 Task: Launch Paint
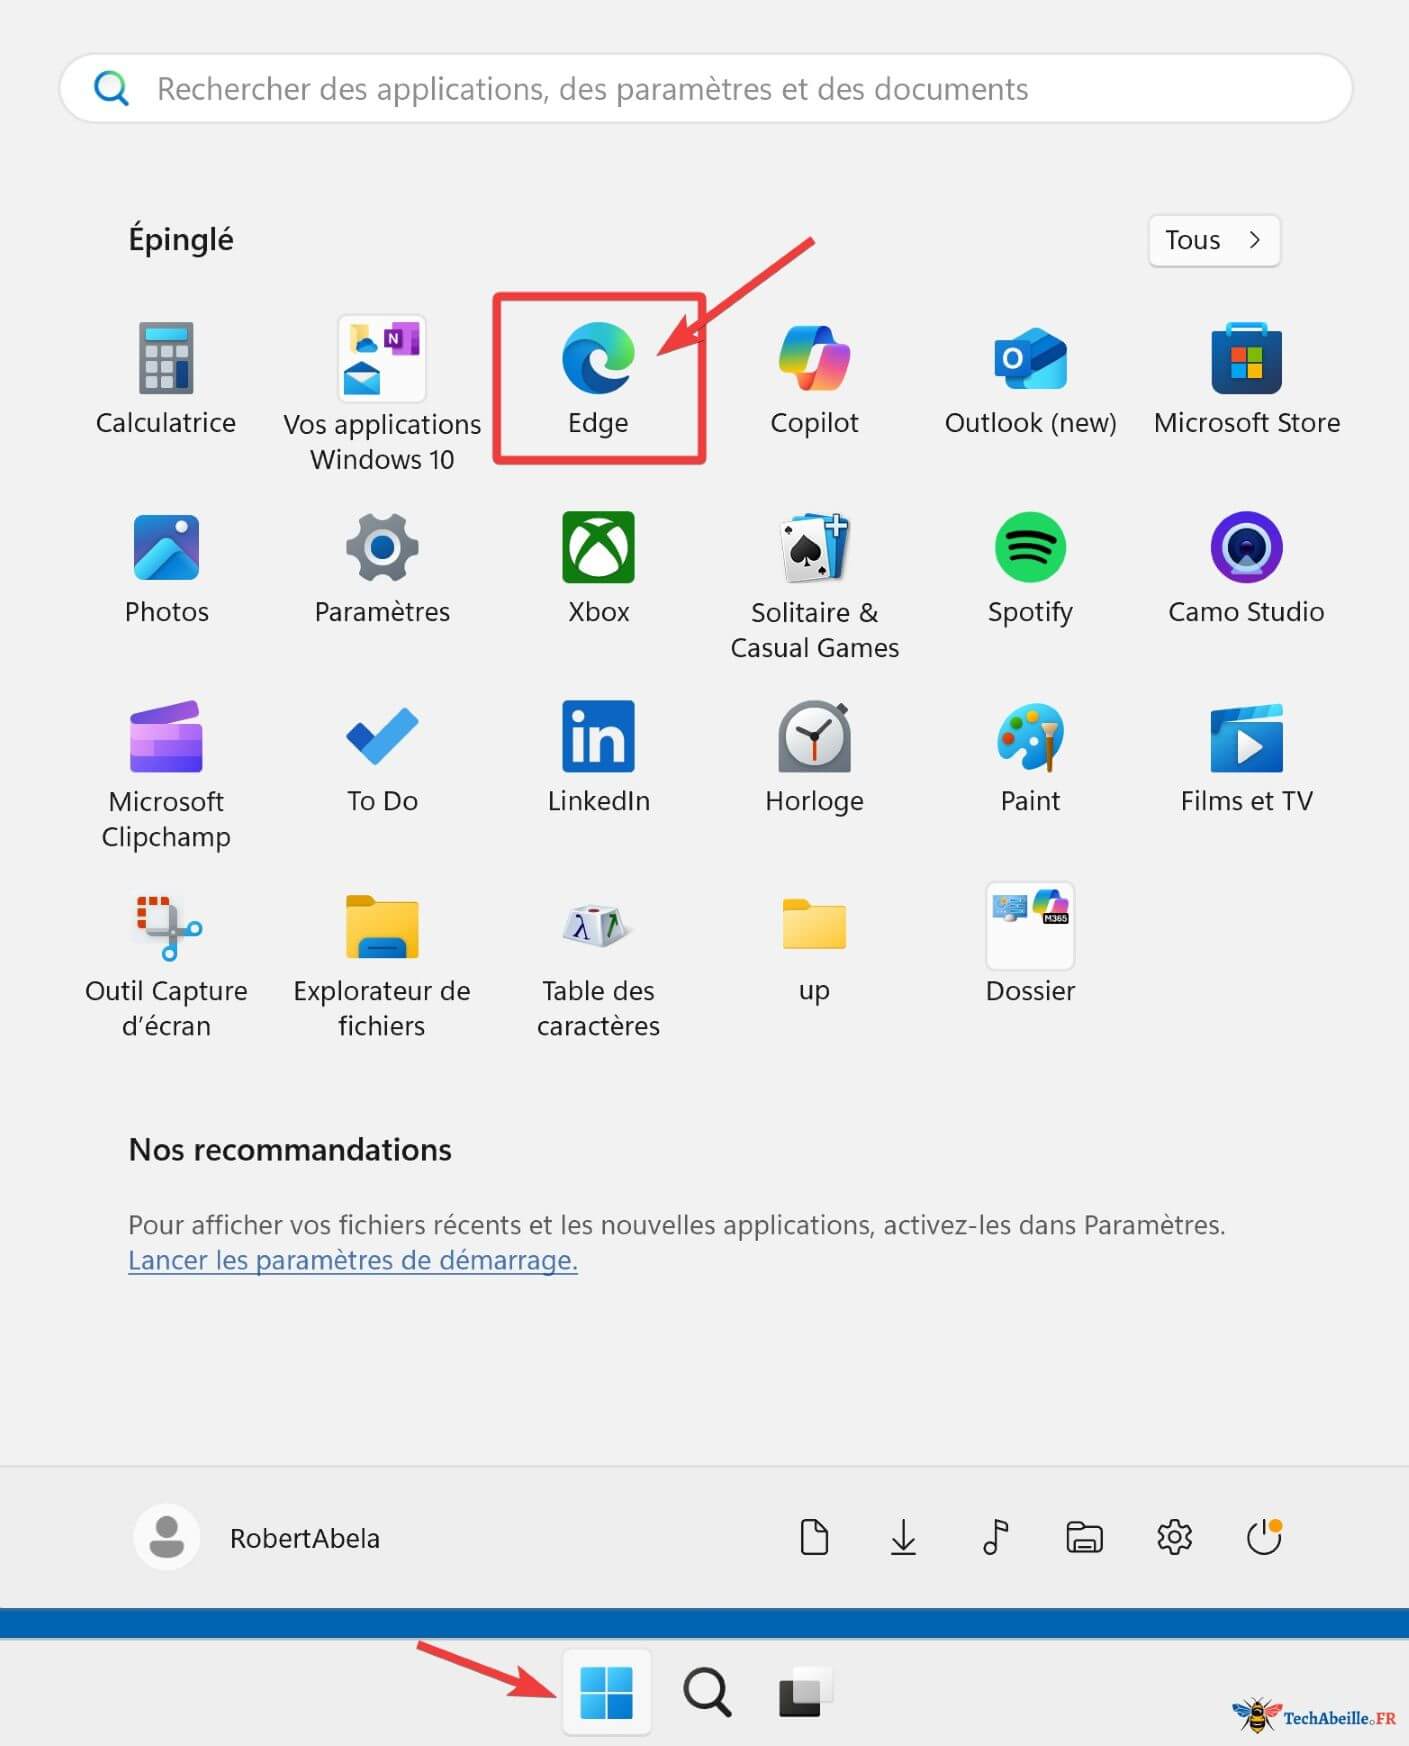1030,758
